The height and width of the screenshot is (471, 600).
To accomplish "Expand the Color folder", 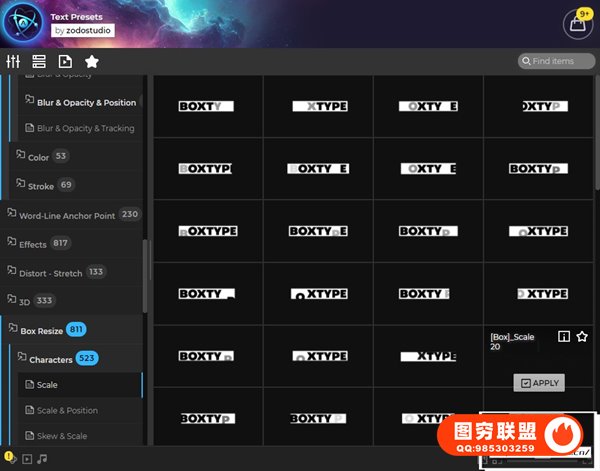I will coord(38,157).
